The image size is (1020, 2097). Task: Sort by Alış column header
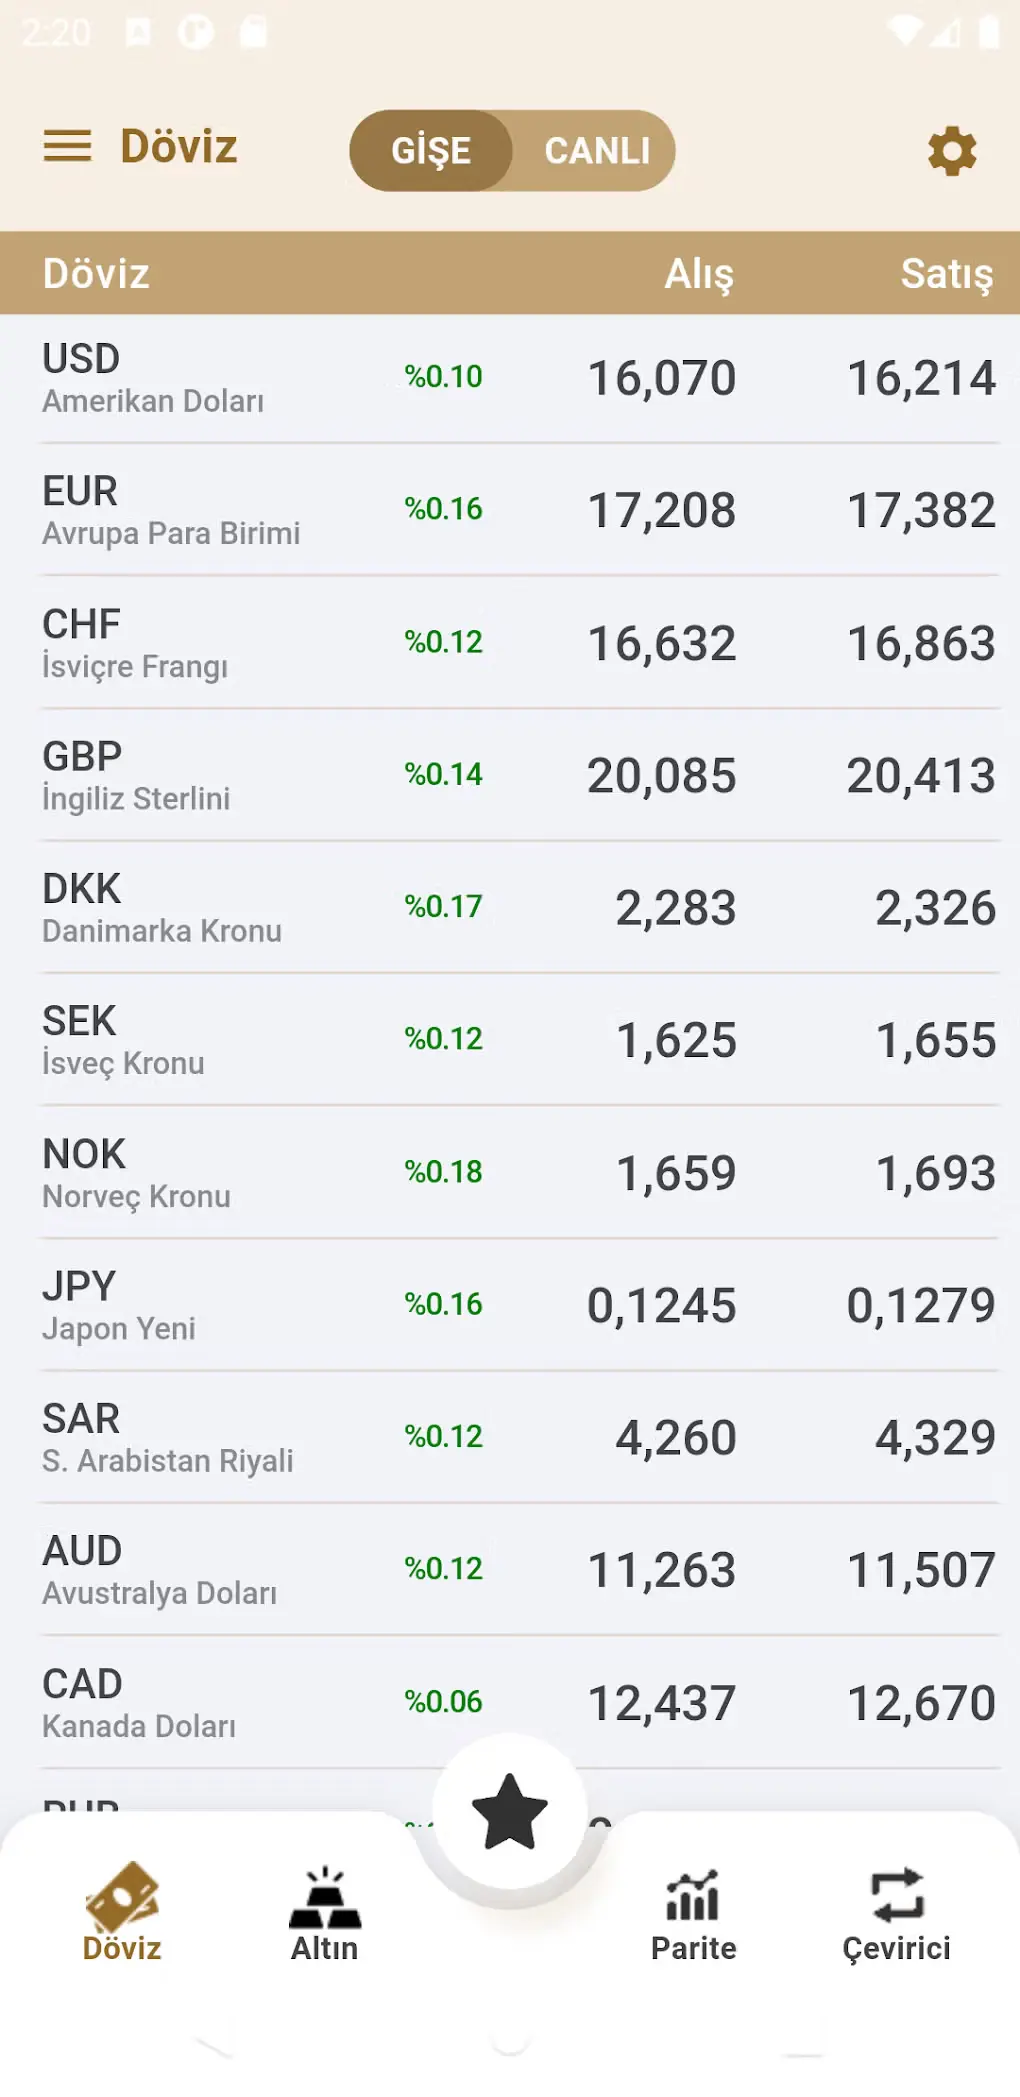tap(699, 274)
